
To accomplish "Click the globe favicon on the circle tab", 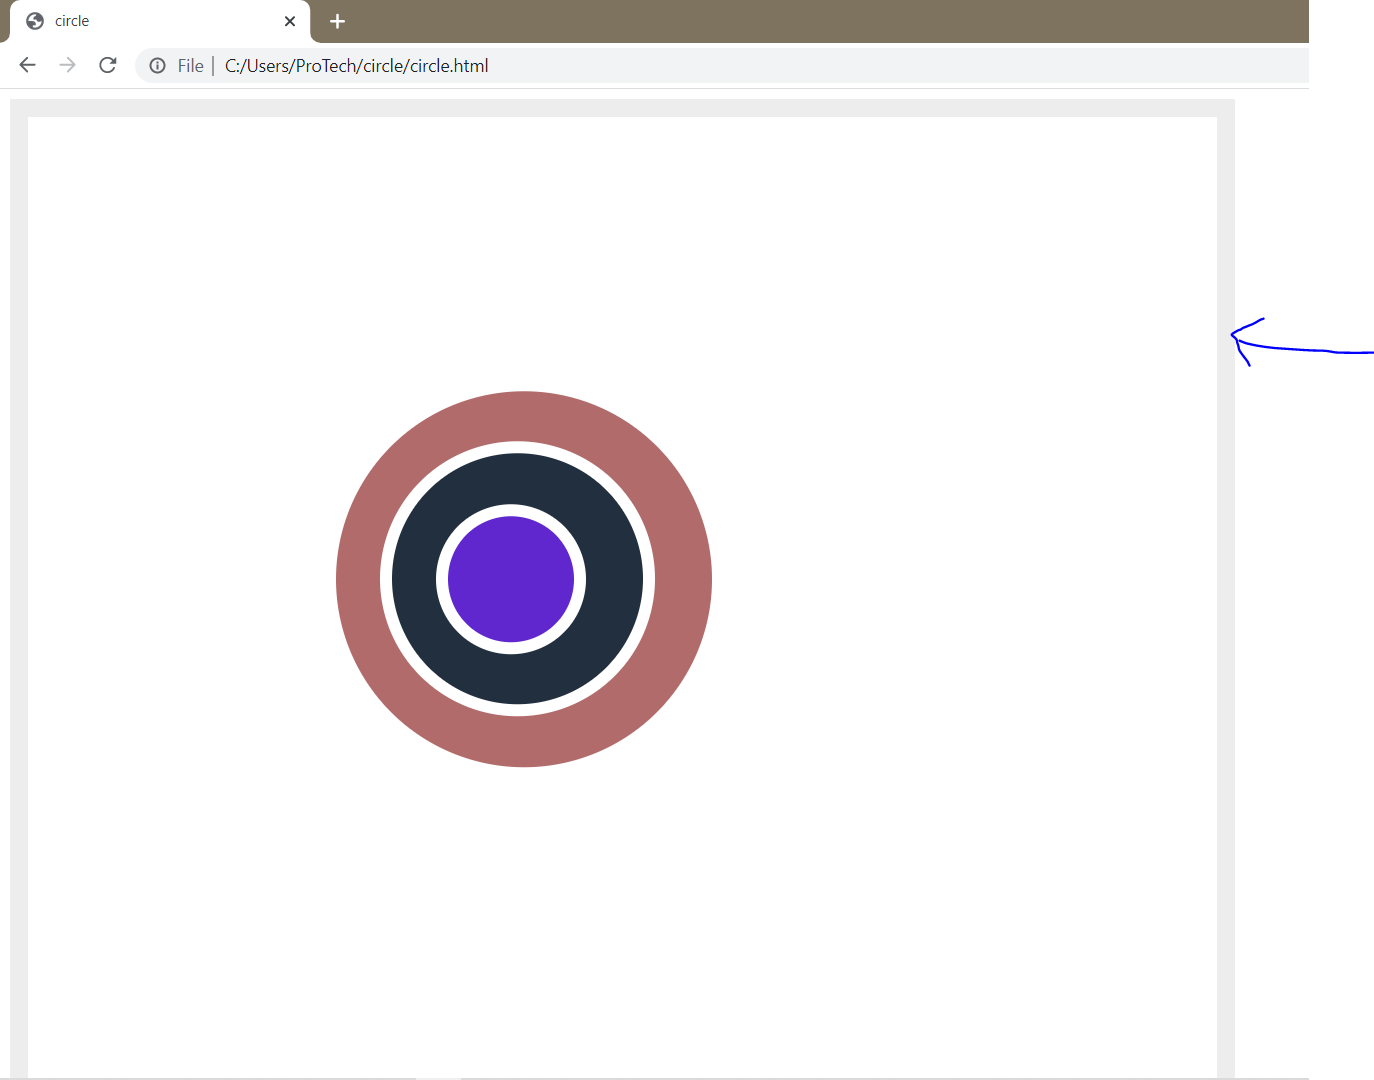I will [x=33, y=20].
